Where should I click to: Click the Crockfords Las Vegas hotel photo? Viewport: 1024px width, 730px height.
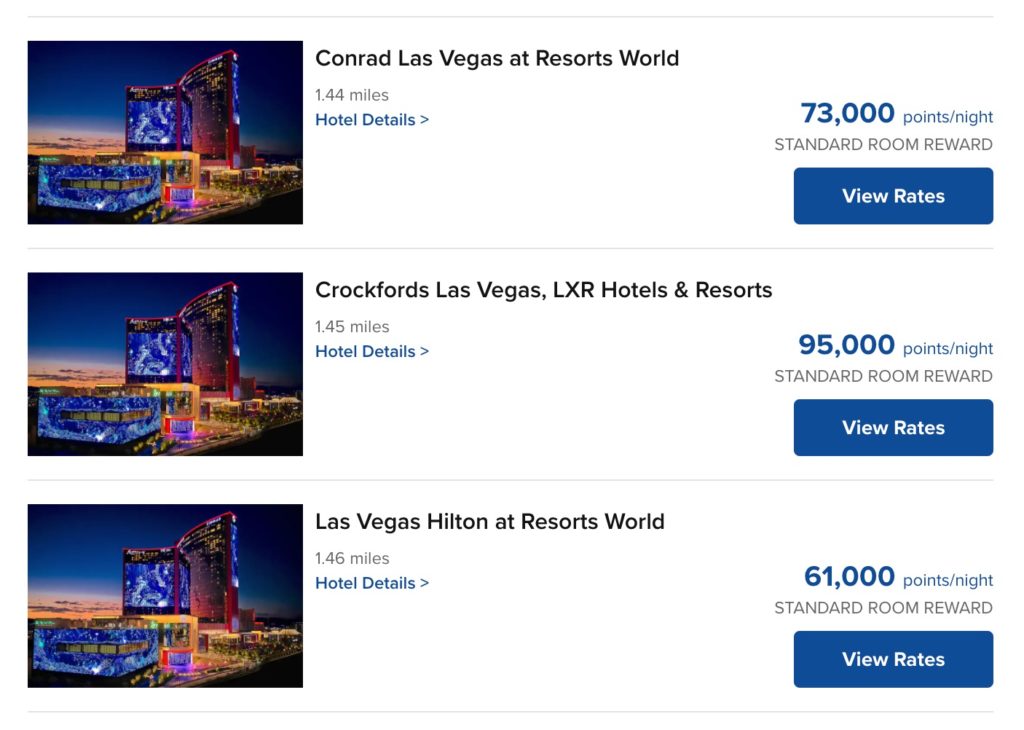coord(165,364)
